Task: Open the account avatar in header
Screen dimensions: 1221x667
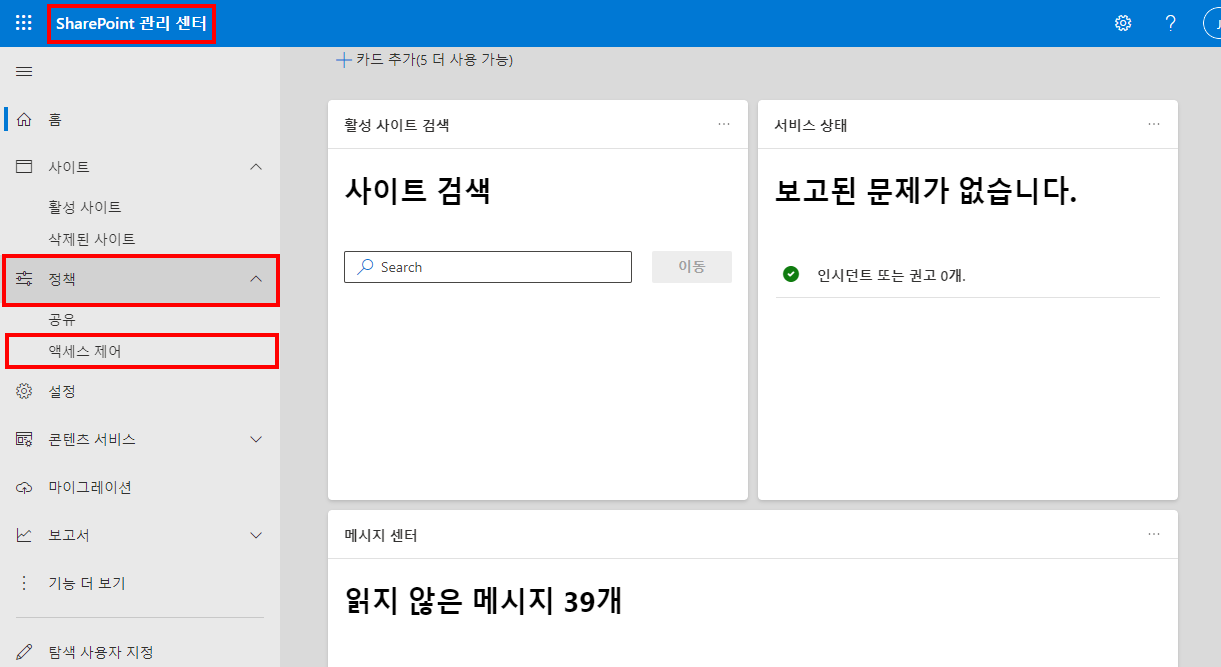Action: pos(1212,23)
